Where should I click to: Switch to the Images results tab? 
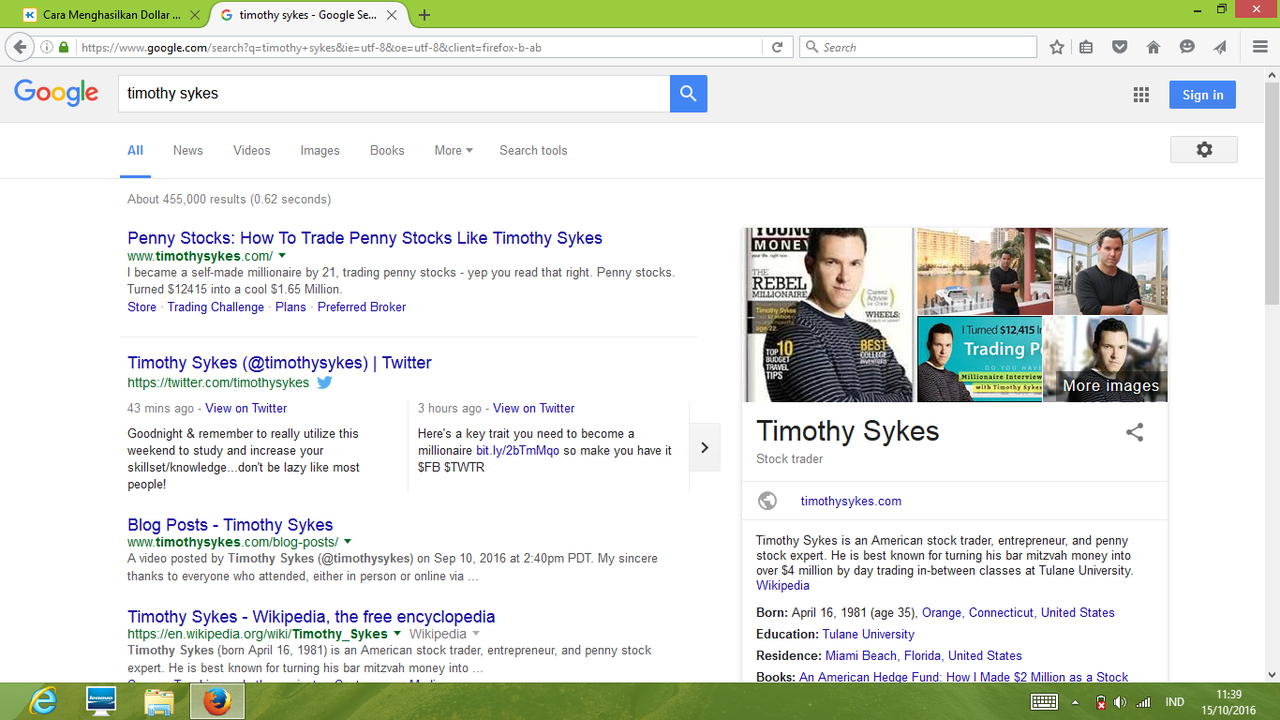click(x=319, y=150)
